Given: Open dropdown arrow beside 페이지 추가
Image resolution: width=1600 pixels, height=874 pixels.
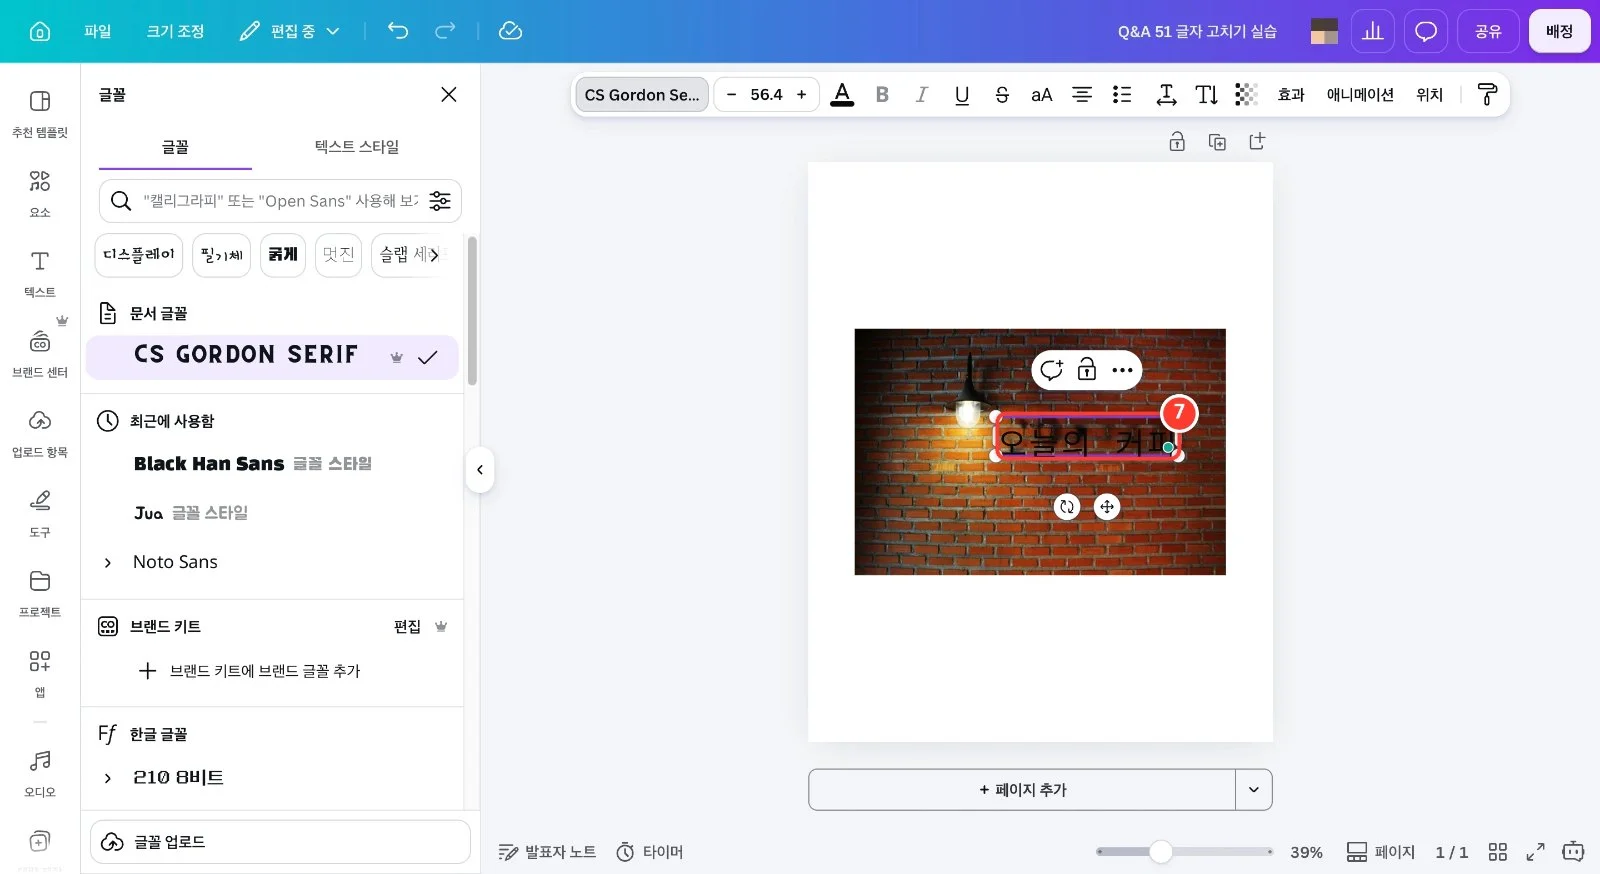Looking at the screenshot, I should (x=1254, y=789).
